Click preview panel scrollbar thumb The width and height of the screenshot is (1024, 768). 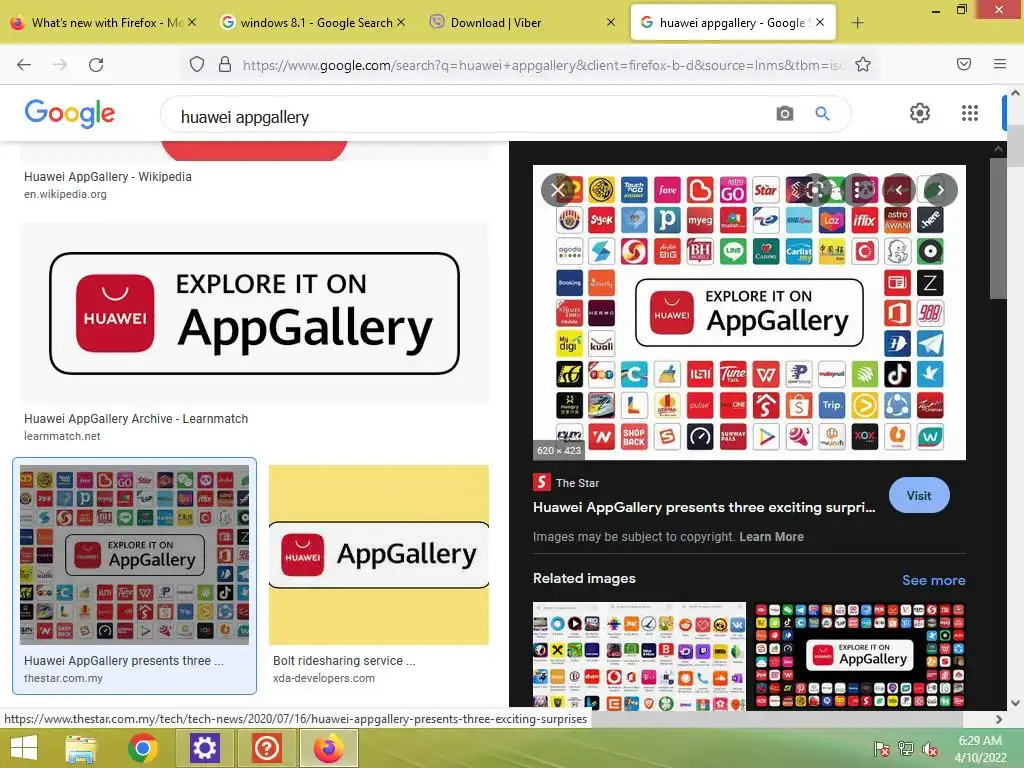pos(998,227)
